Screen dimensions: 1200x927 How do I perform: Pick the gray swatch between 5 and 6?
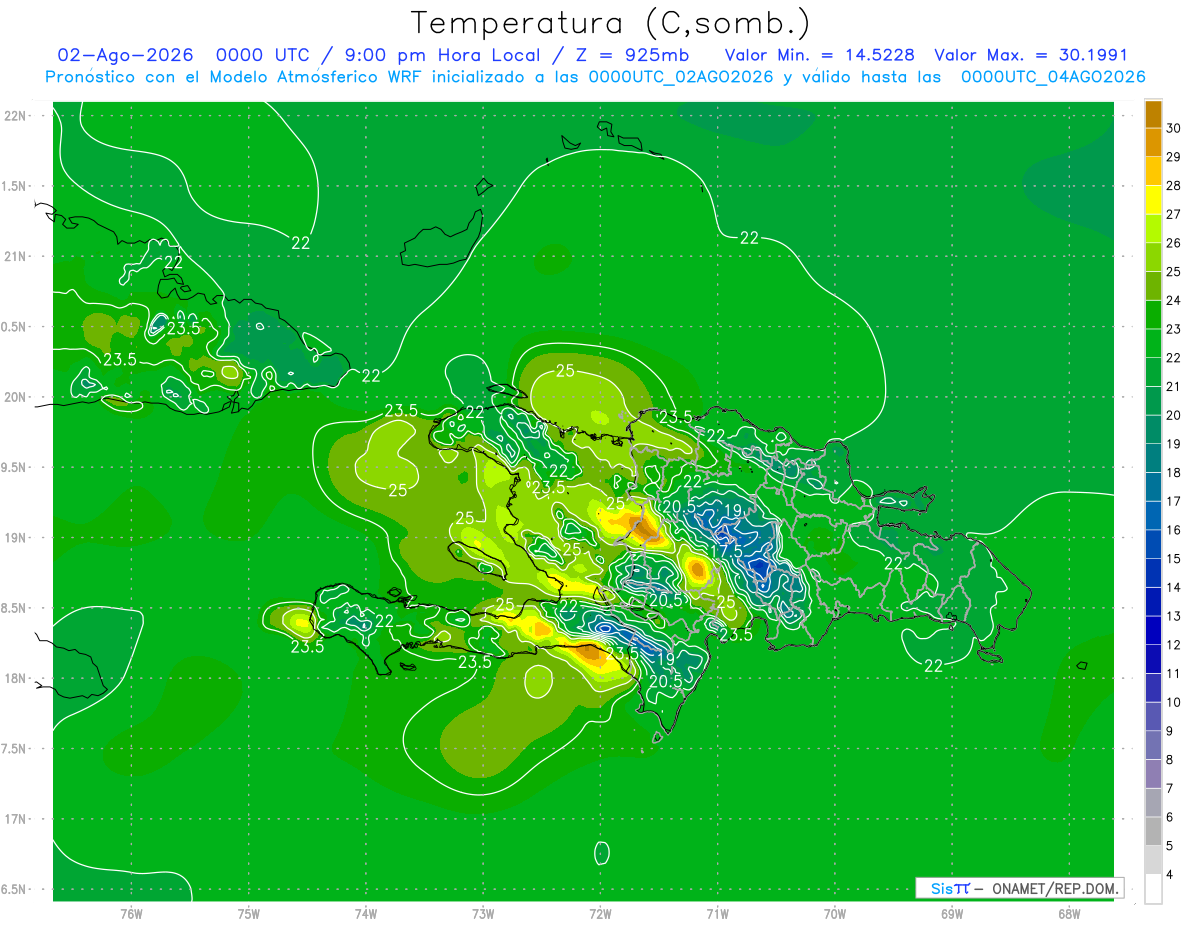(x=1153, y=831)
